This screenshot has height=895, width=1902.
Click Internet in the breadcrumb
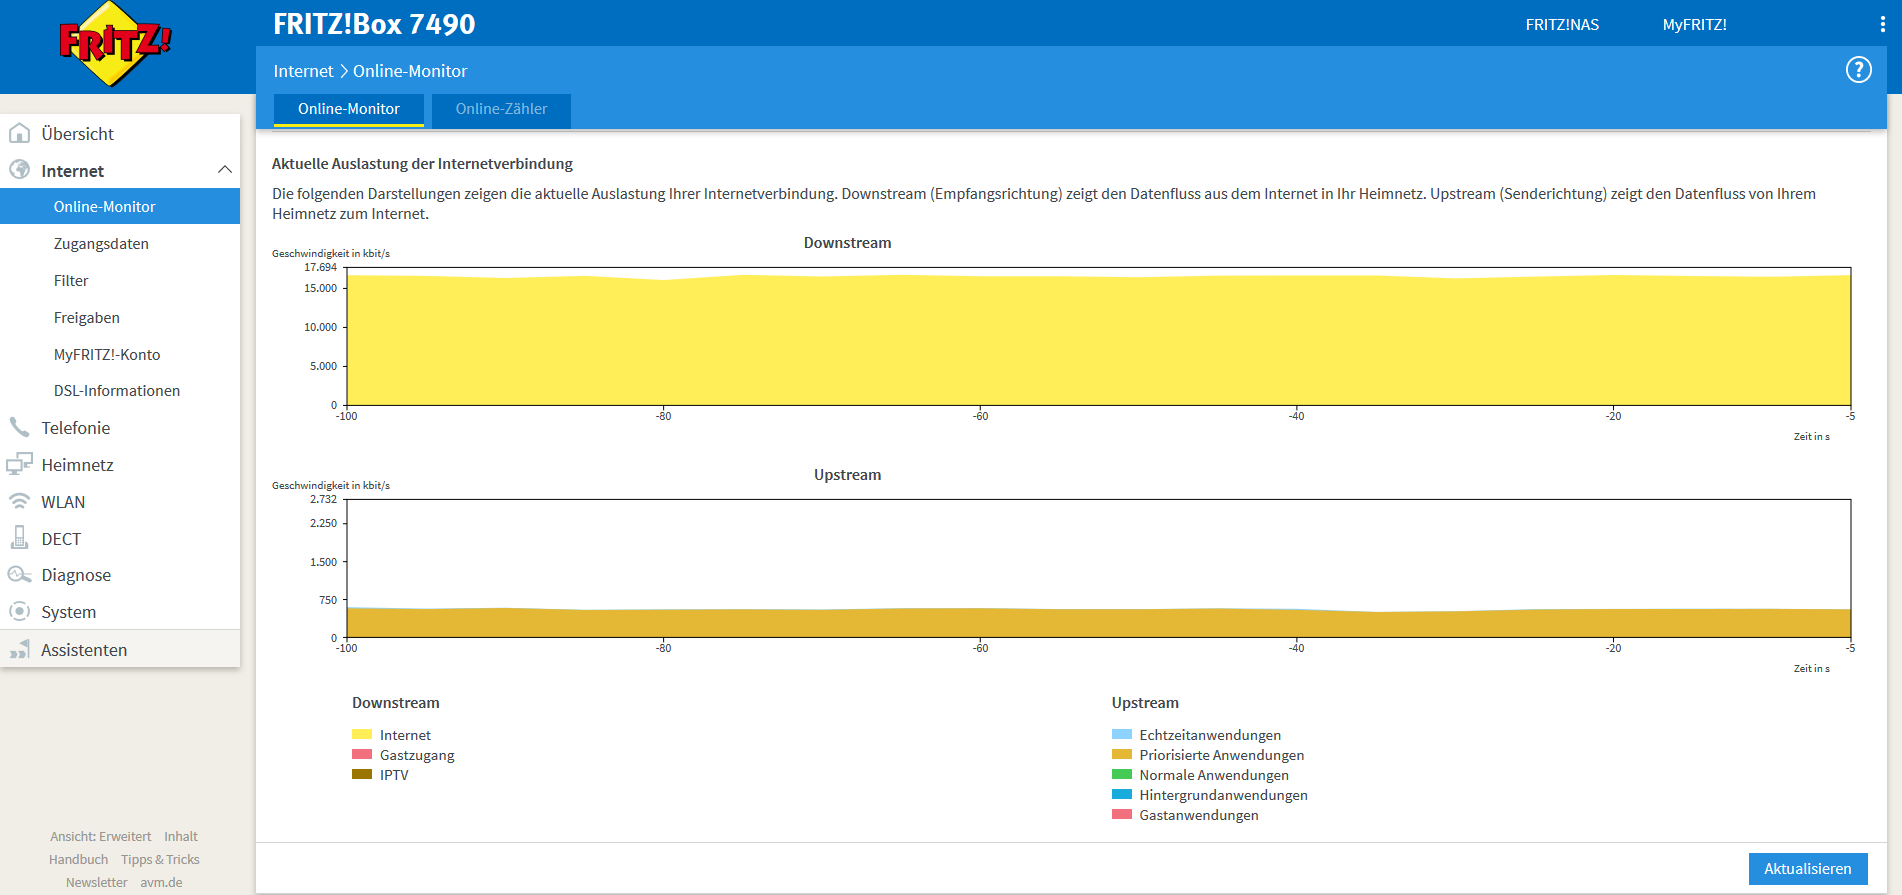point(303,71)
